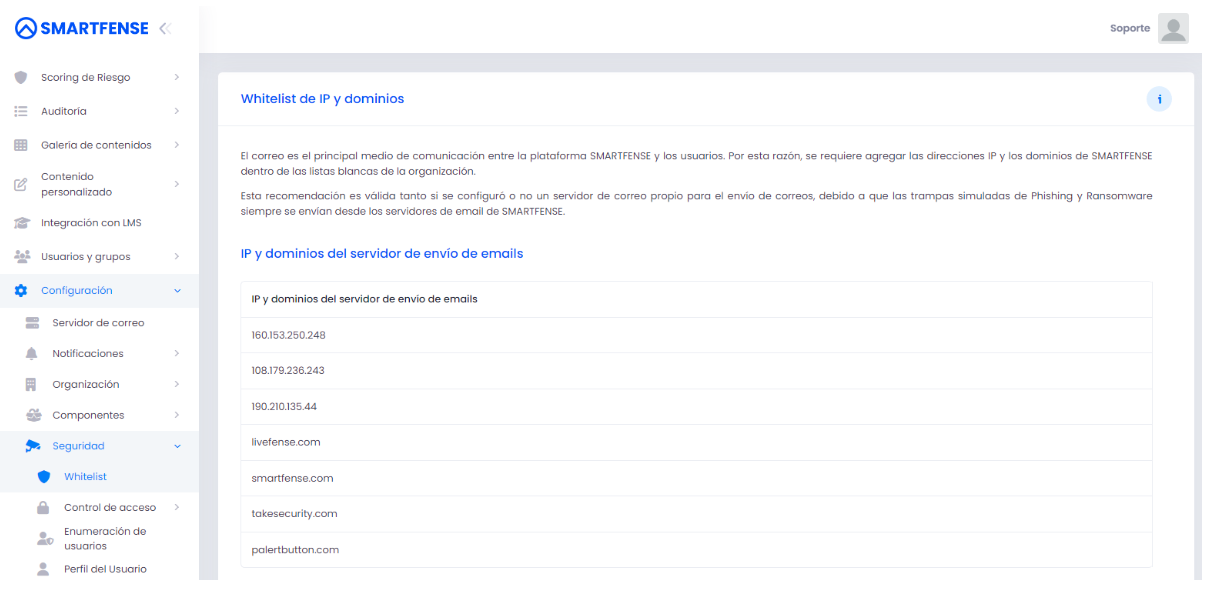Navigate to Integración con LMS
Screen dimensions: 1227x596
click(91, 223)
